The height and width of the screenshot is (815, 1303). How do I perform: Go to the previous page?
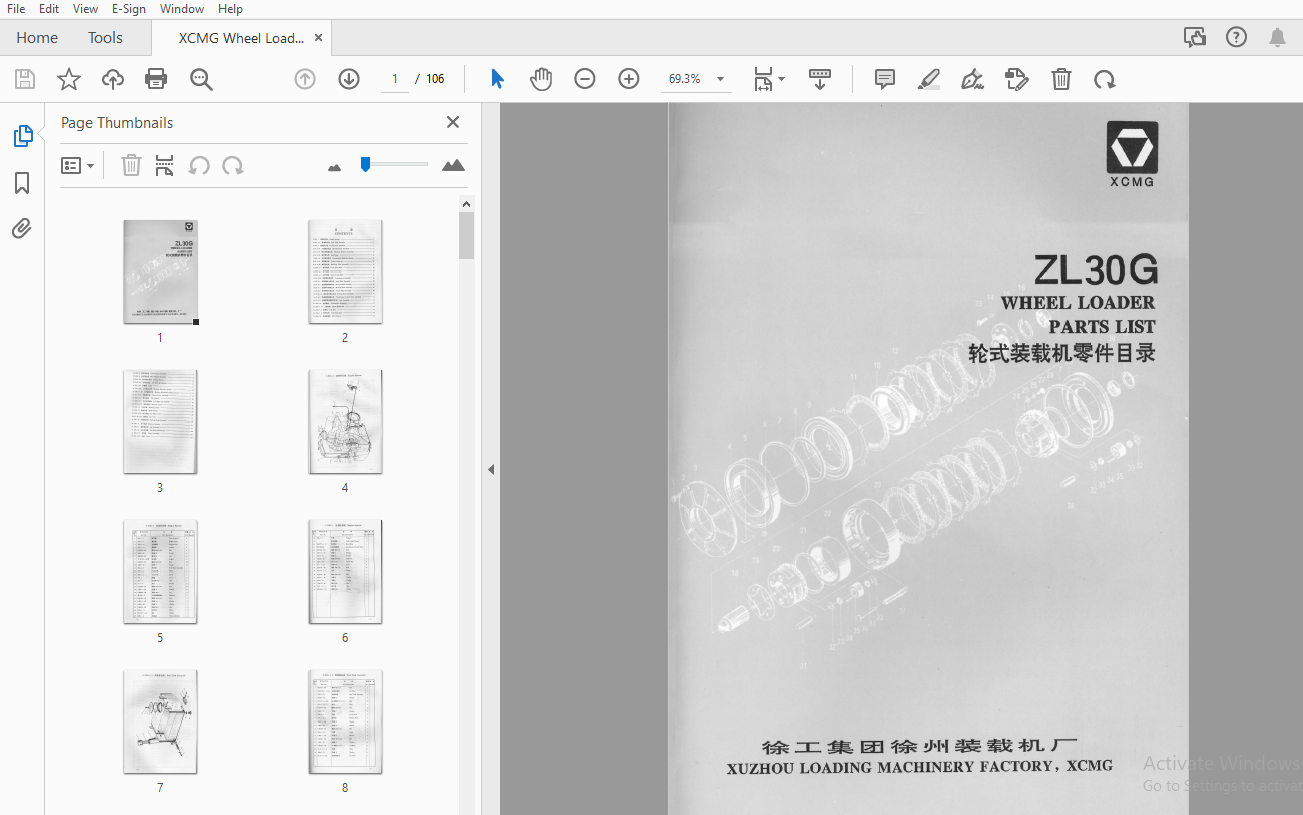tap(305, 79)
